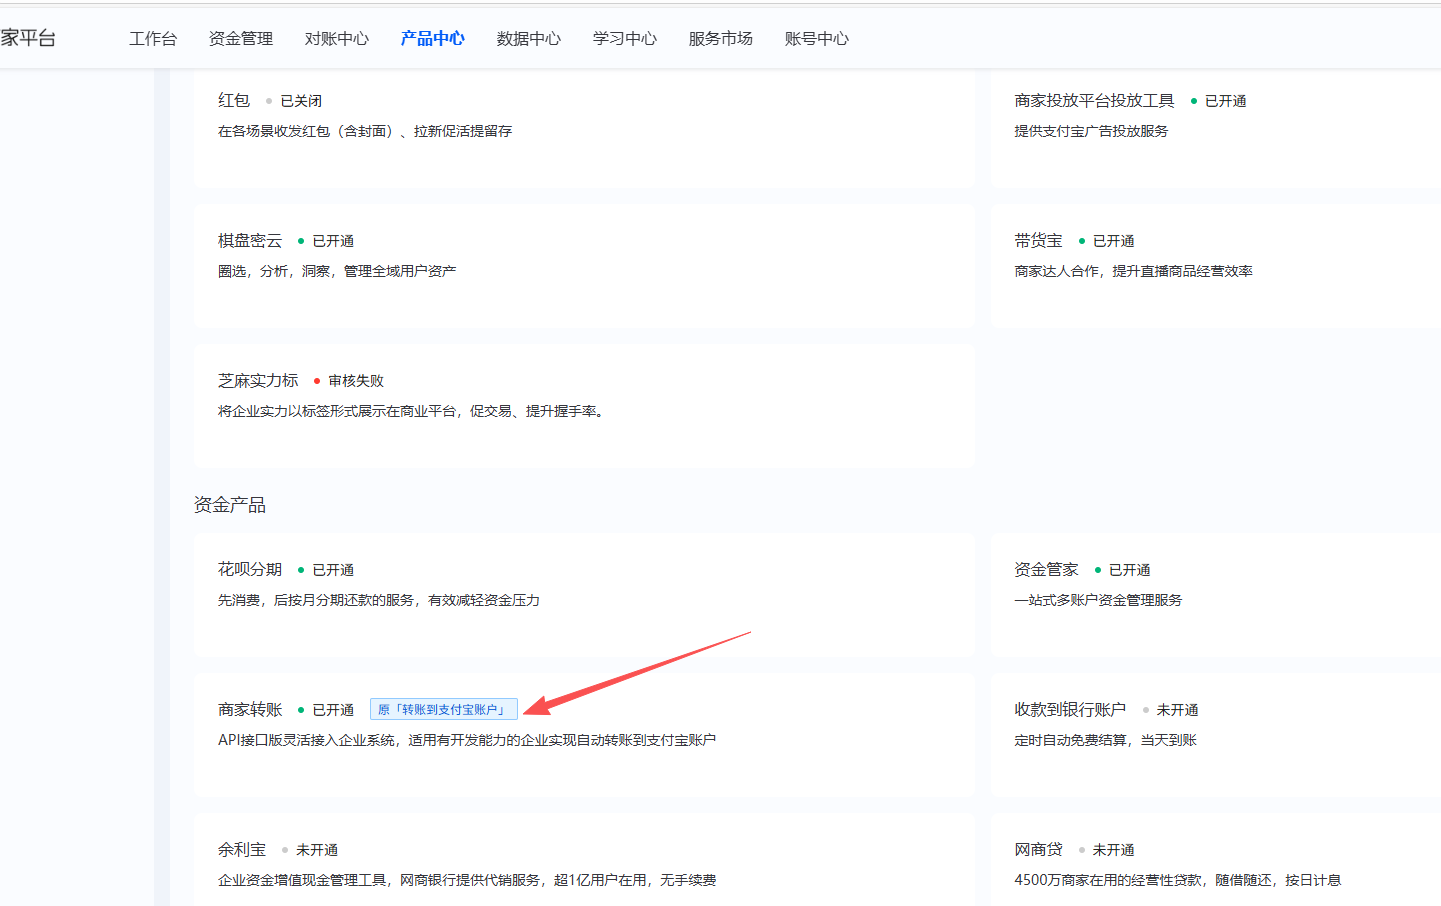The image size is (1441, 906).
Task: 点击红包产品名称
Action: point(233,100)
